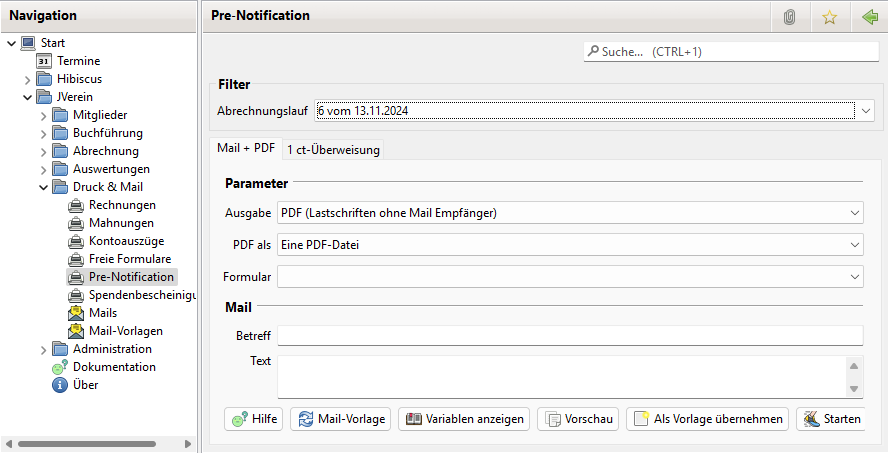The image size is (888, 453).
Task: Expand the Hibiscus tree node
Action: pos(28,79)
